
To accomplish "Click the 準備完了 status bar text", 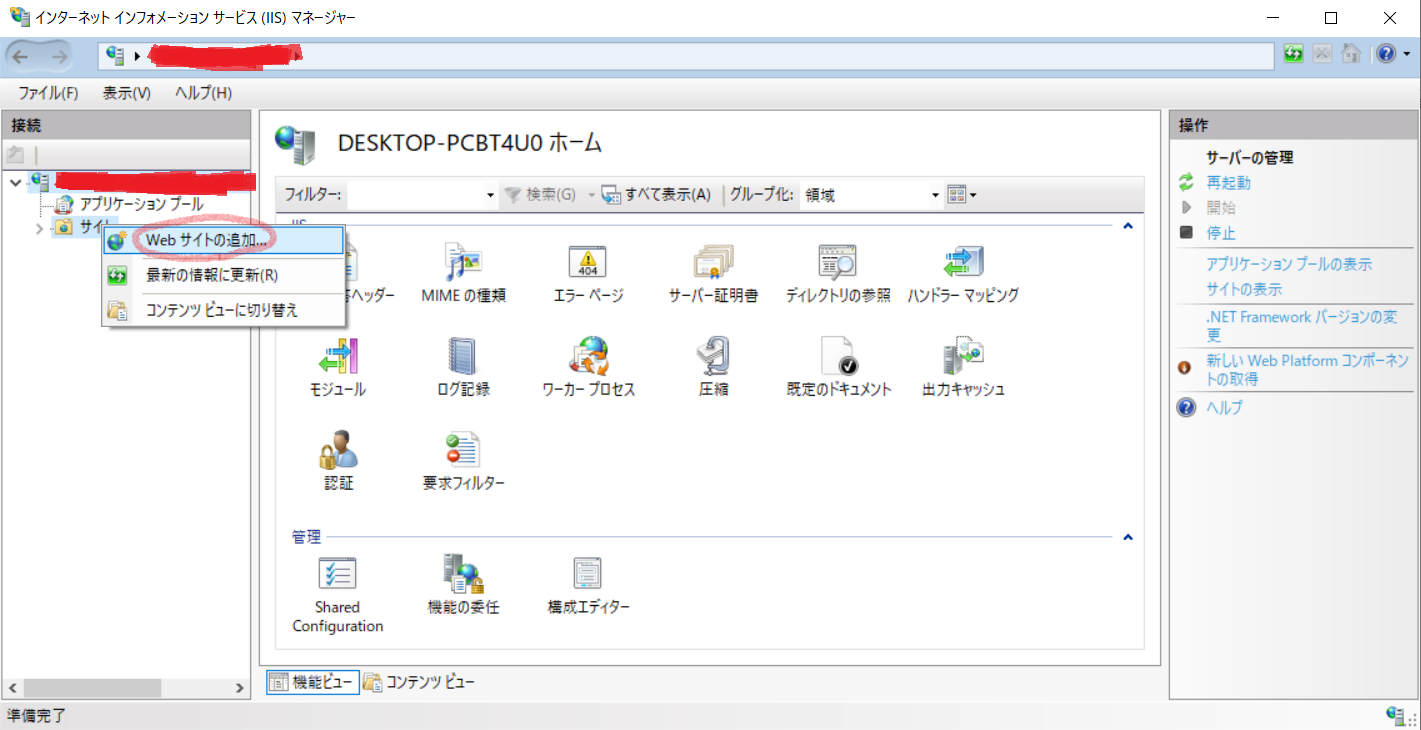I will [37, 715].
